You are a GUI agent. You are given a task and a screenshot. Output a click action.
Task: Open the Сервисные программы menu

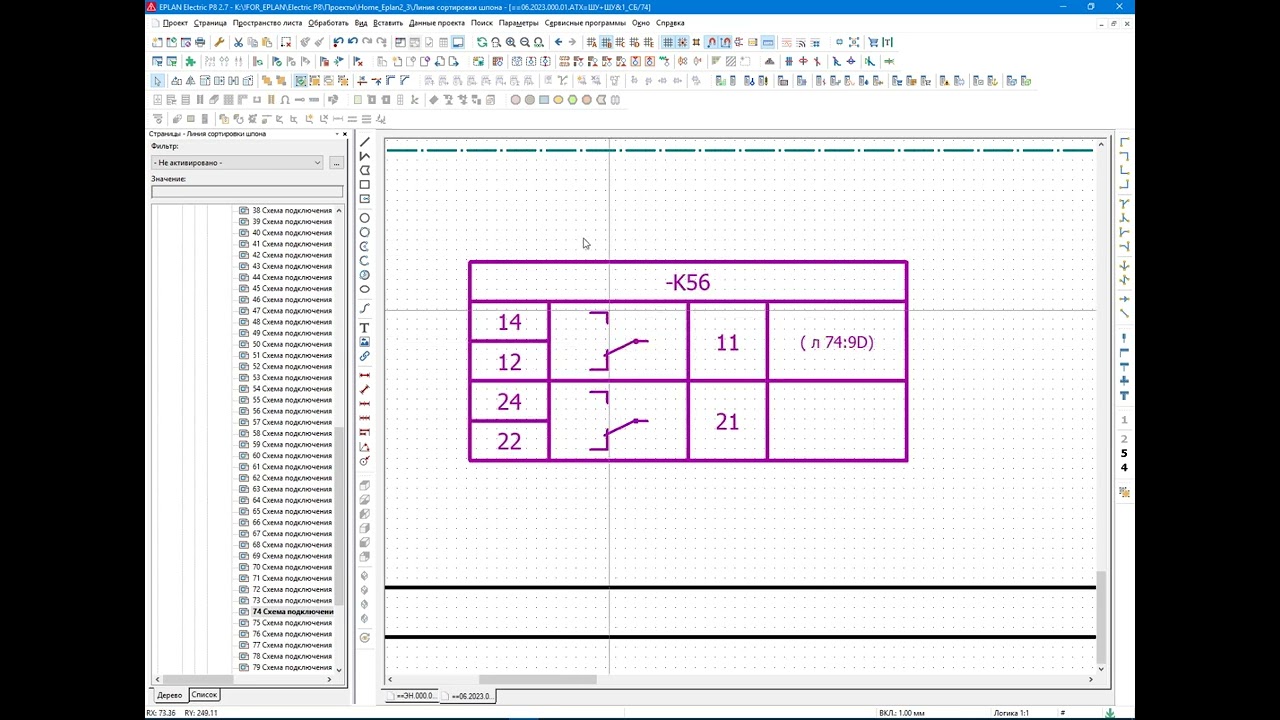(x=585, y=22)
